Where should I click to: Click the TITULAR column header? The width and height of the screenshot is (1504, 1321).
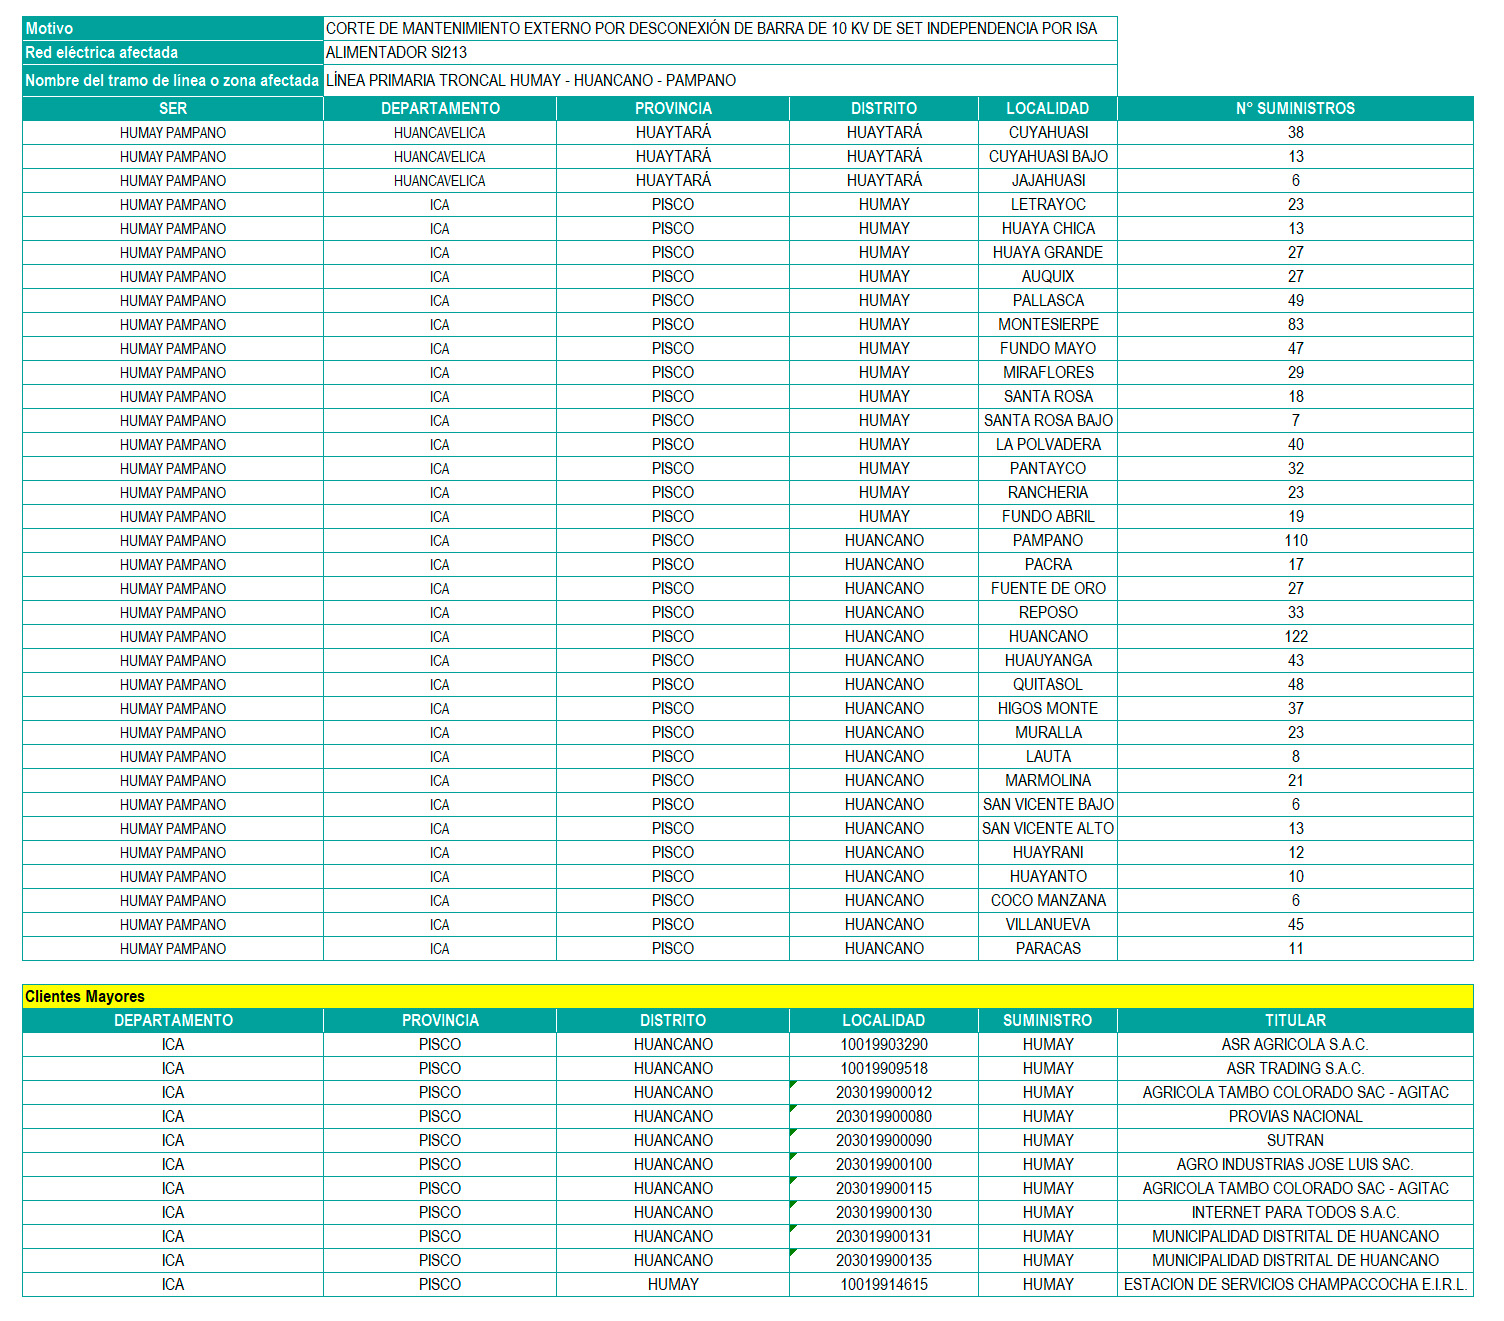click(x=1295, y=1021)
